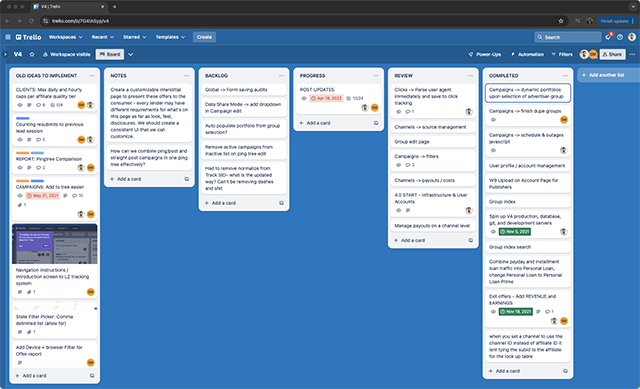
Task: Open a new browser tab
Action: click(114, 7)
